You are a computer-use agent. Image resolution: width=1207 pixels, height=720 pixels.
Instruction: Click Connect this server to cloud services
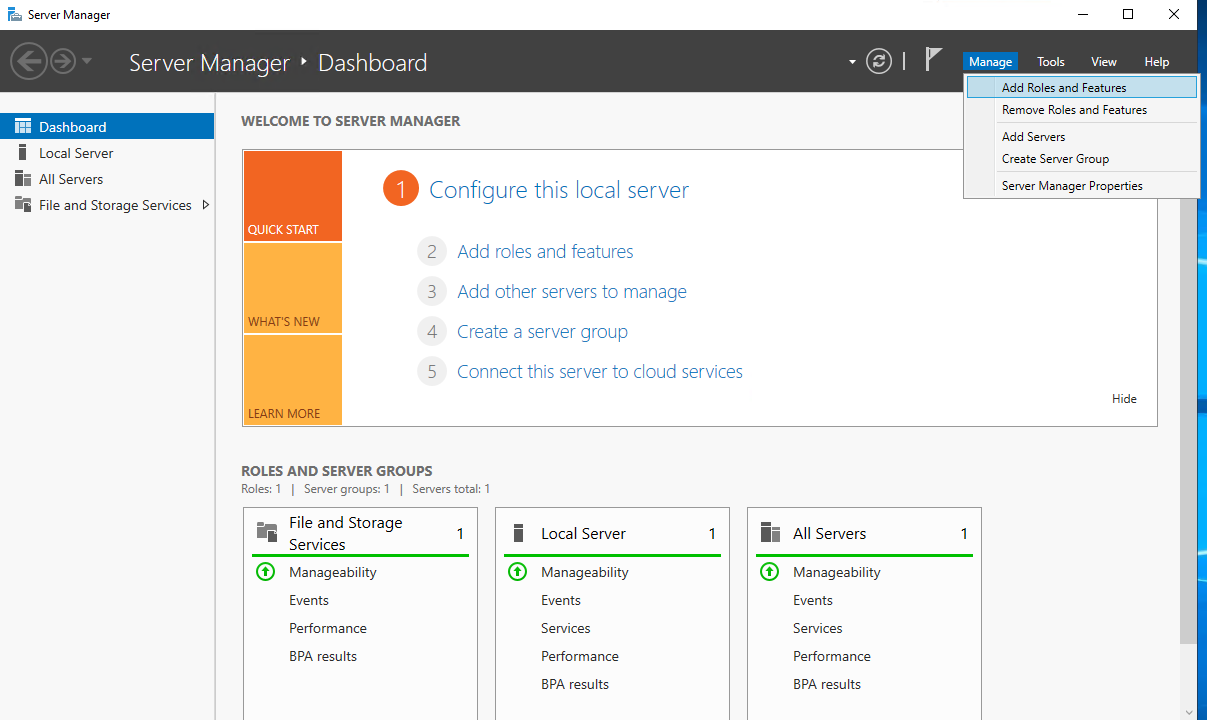point(600,372)
